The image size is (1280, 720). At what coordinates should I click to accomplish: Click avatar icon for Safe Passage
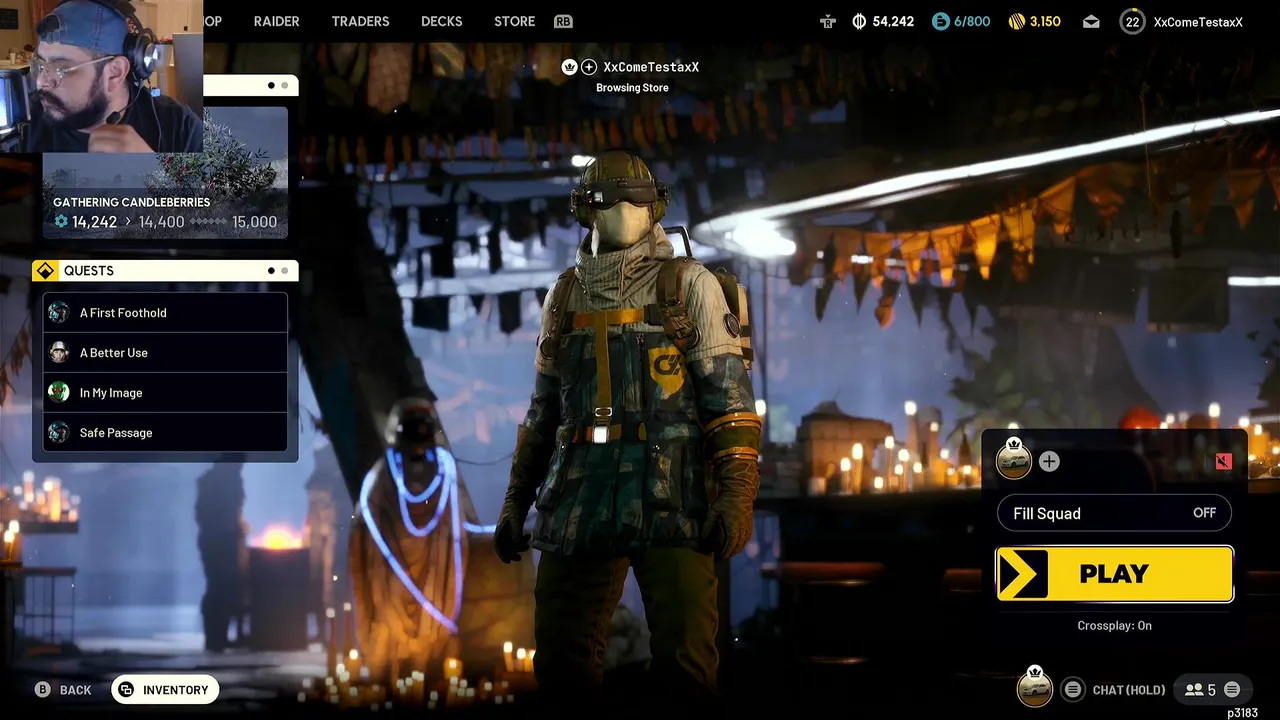point(59,433)
